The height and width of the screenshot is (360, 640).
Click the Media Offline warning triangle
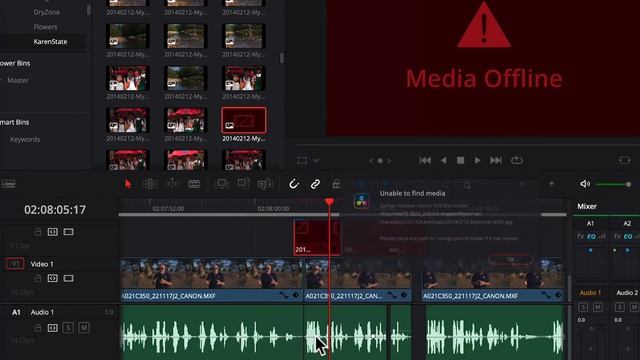pos(484,25)
